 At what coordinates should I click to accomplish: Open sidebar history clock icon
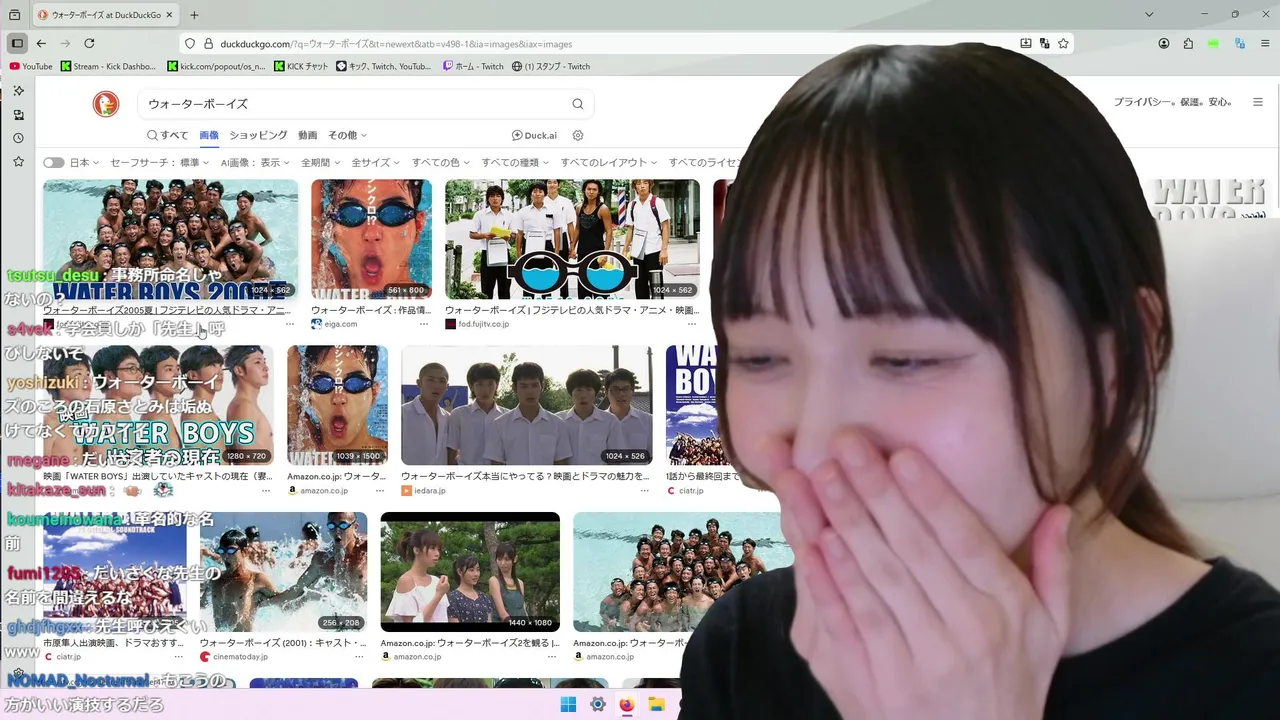(18, 138)
